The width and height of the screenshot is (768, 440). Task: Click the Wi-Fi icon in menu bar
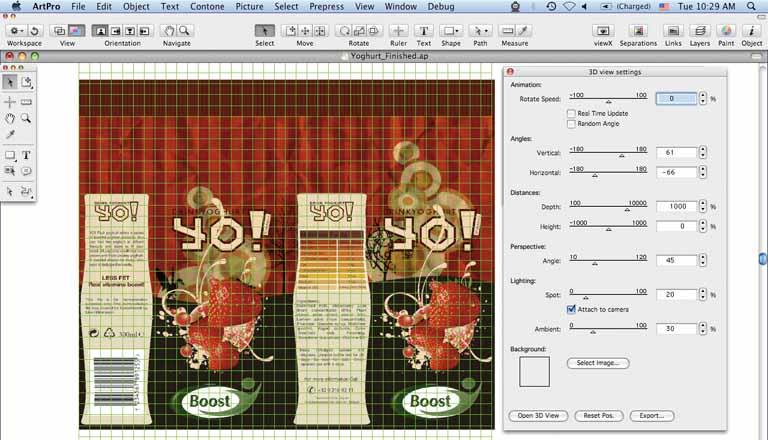point(569,6)
